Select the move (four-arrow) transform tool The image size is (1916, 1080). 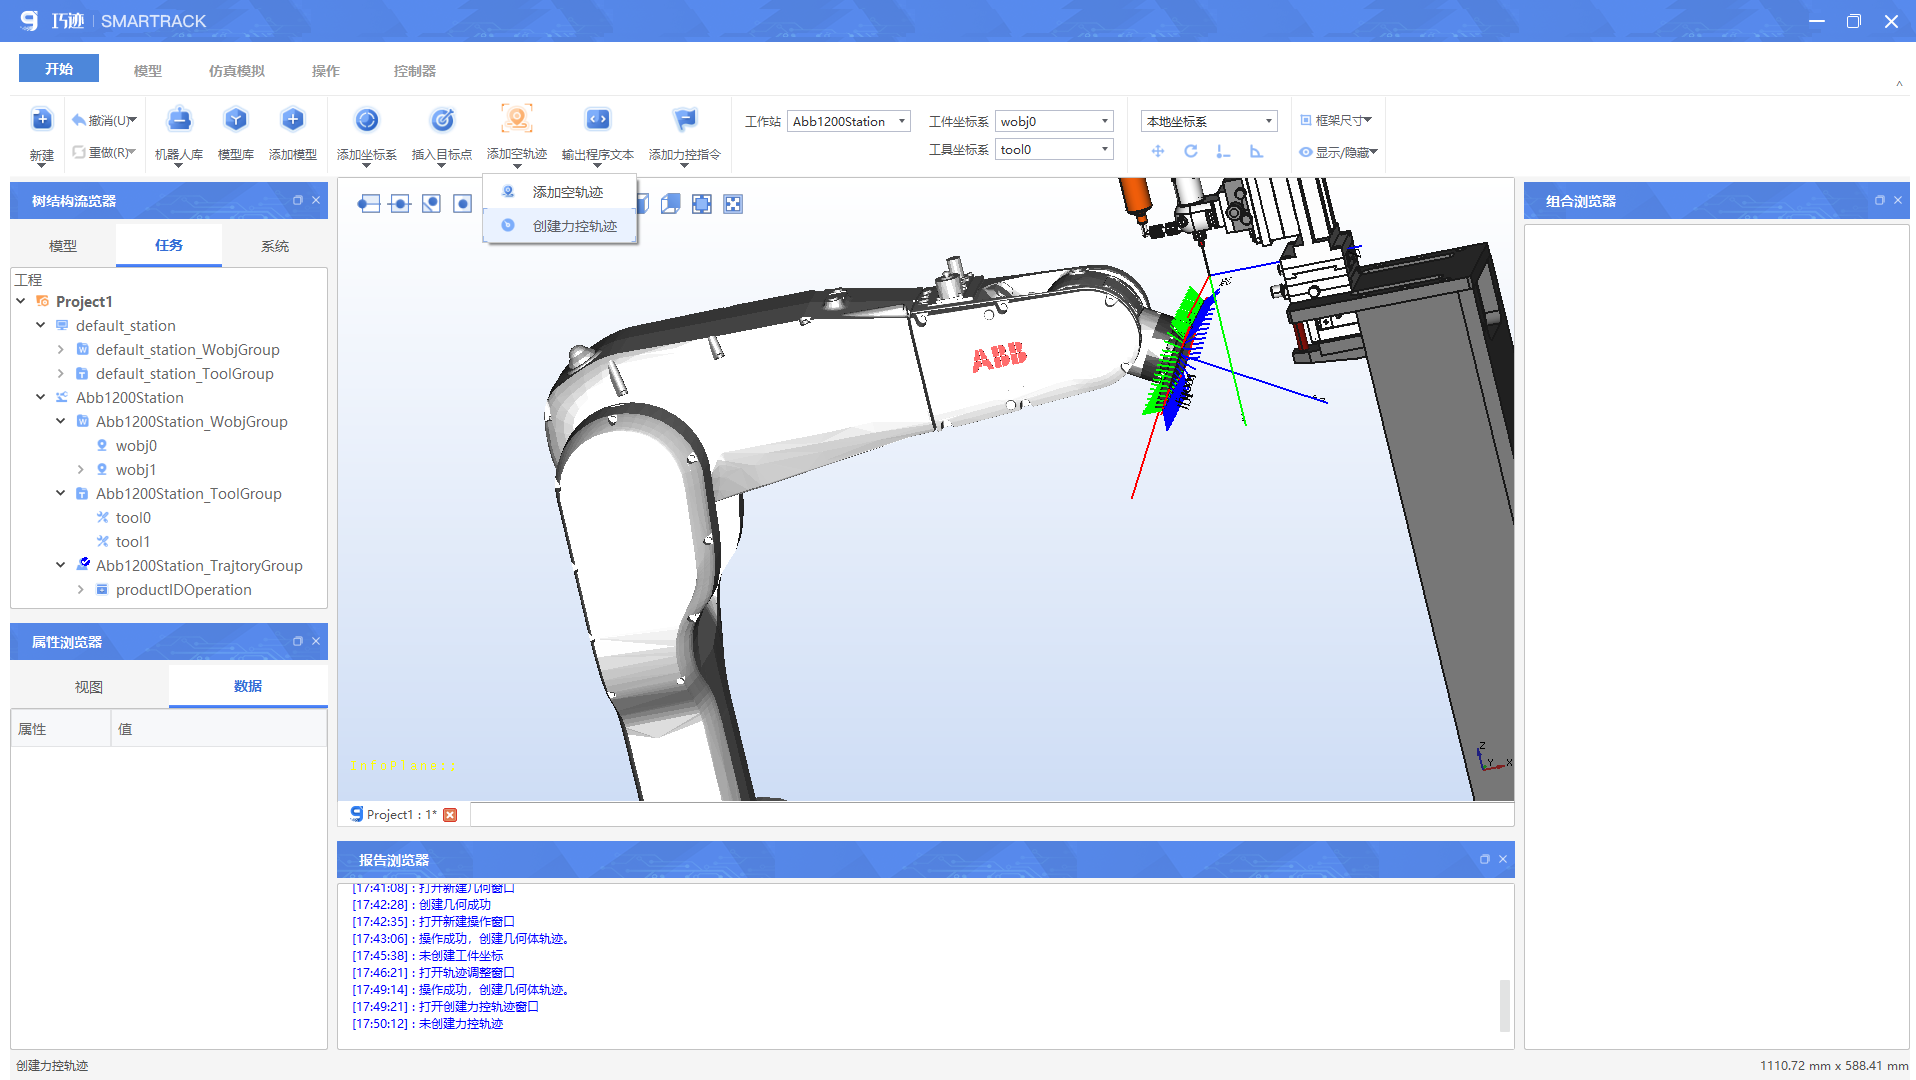pos(1158,151)
